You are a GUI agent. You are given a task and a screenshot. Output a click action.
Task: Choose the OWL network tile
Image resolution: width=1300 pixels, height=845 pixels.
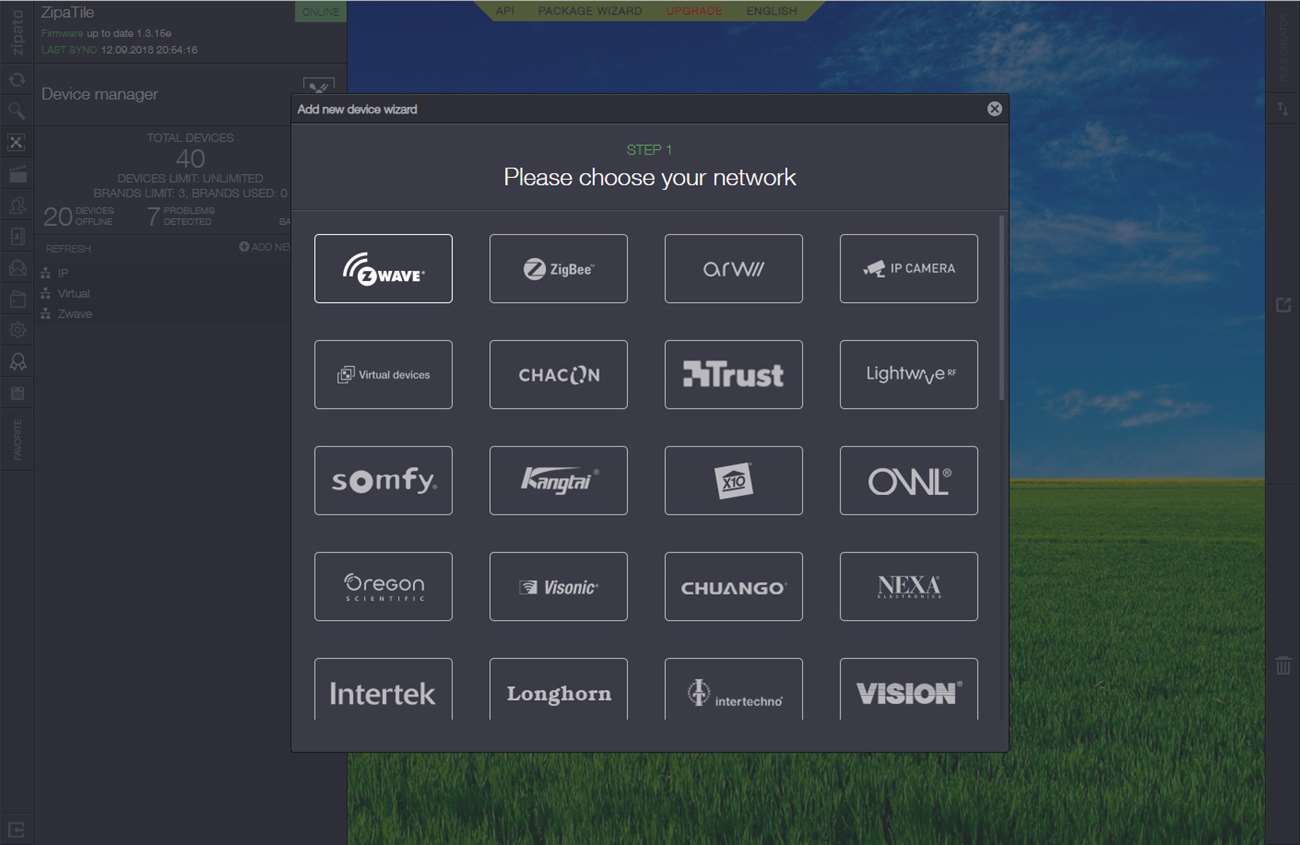point(909,480)
